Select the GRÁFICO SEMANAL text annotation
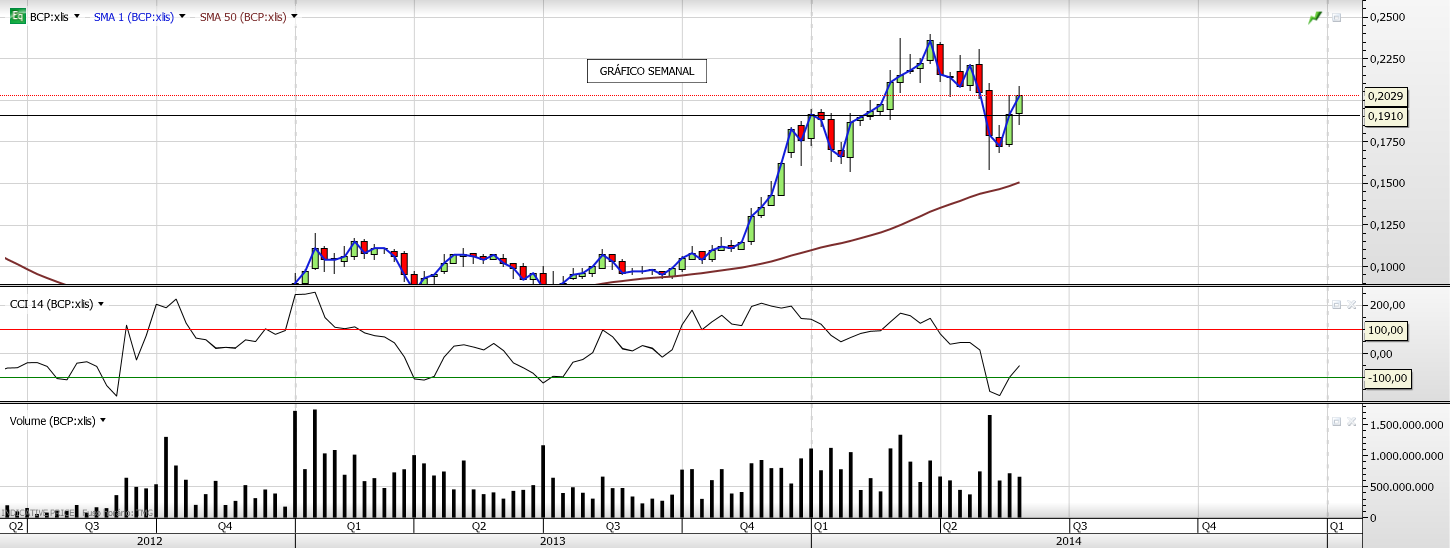The image size is (1450, 548). pyautogui.click(x=646, y=71)
